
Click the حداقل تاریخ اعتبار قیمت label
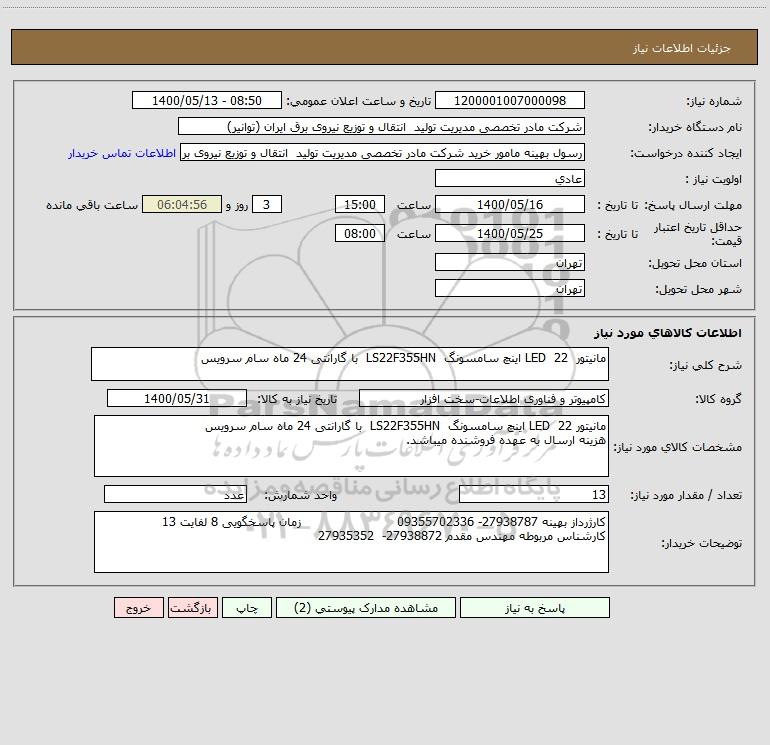tap(697, 234)
